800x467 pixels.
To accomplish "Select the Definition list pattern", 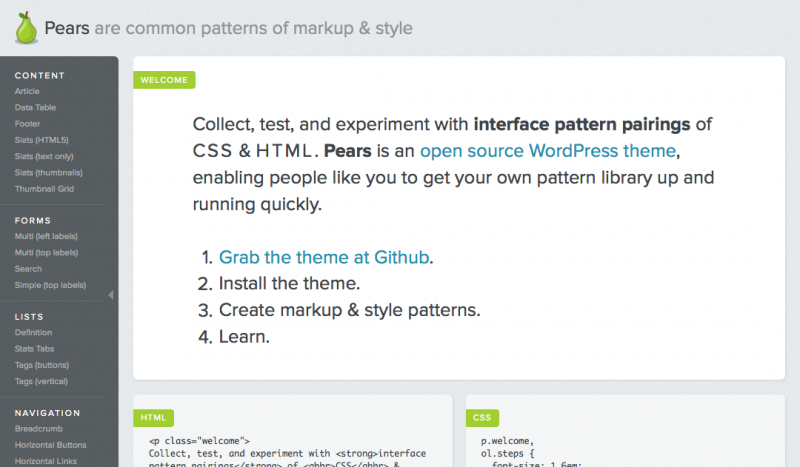I will [33, 332].
